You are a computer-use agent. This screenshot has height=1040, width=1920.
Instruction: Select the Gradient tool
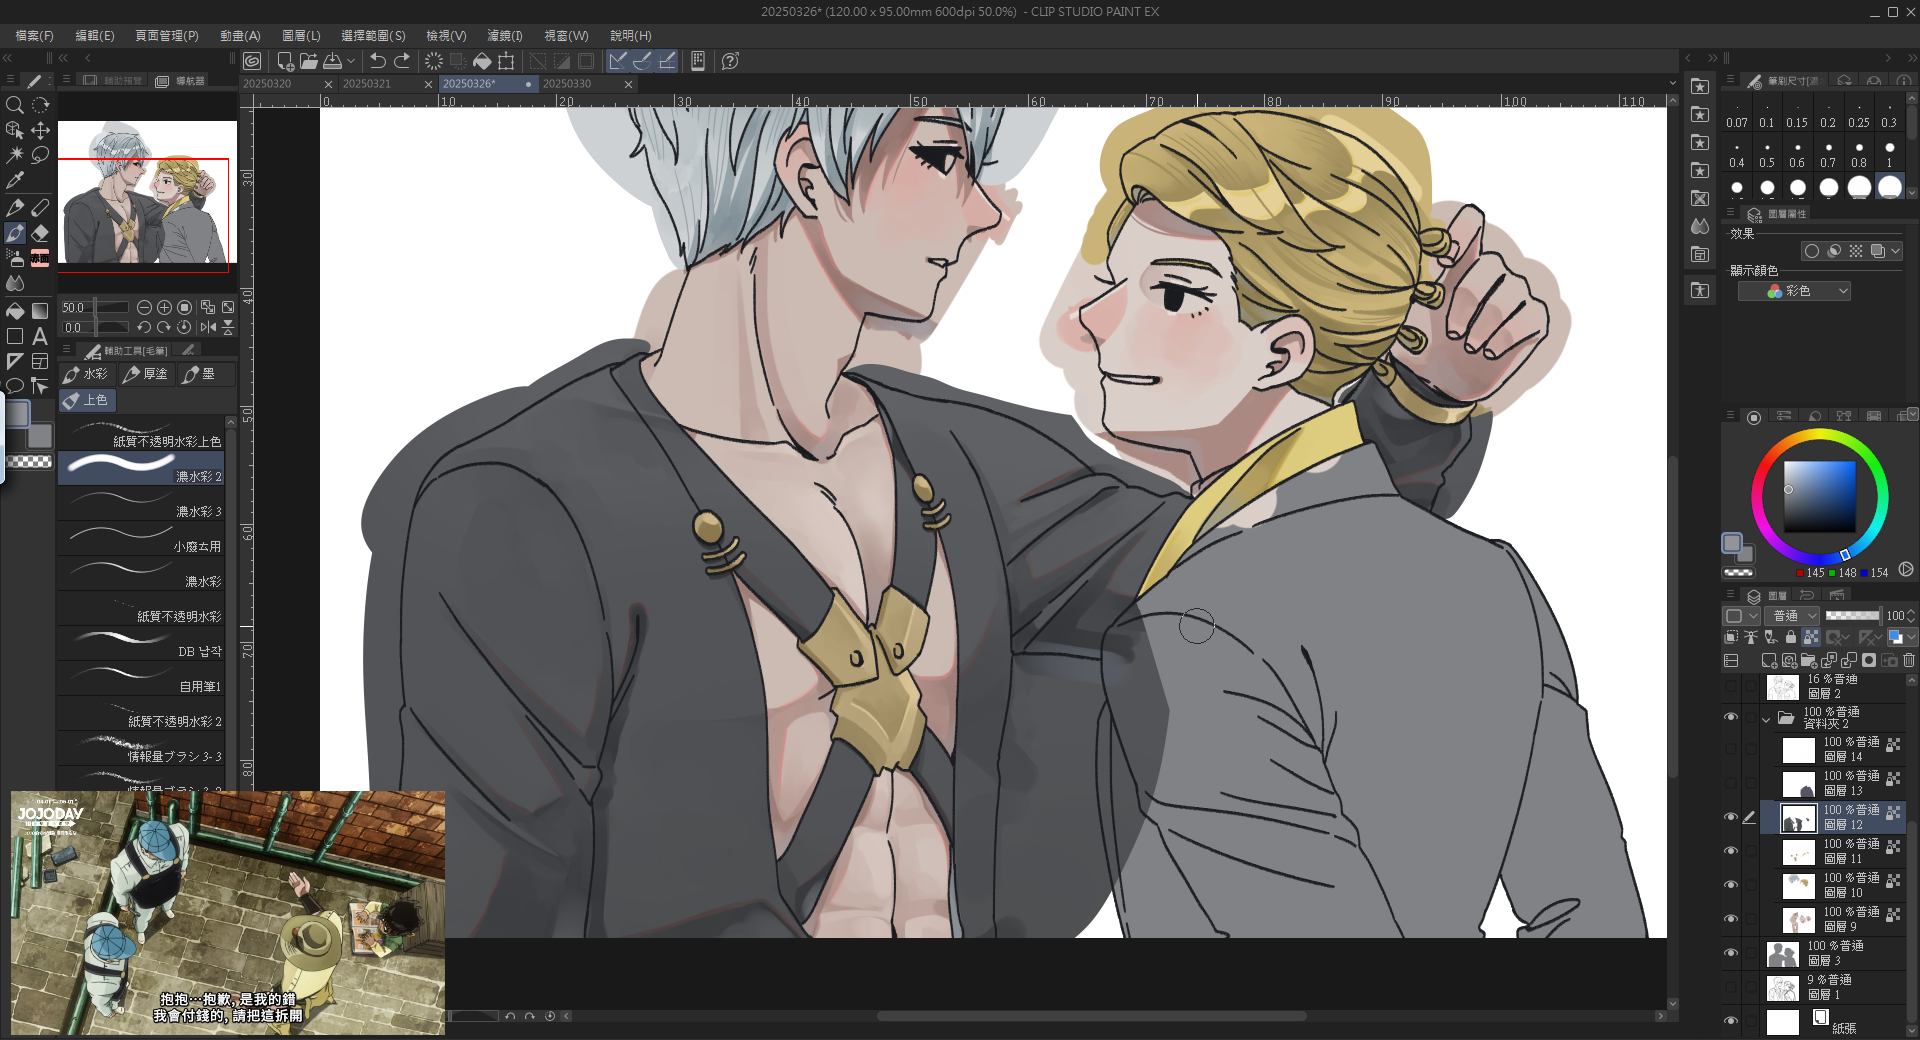pos(40,311)
